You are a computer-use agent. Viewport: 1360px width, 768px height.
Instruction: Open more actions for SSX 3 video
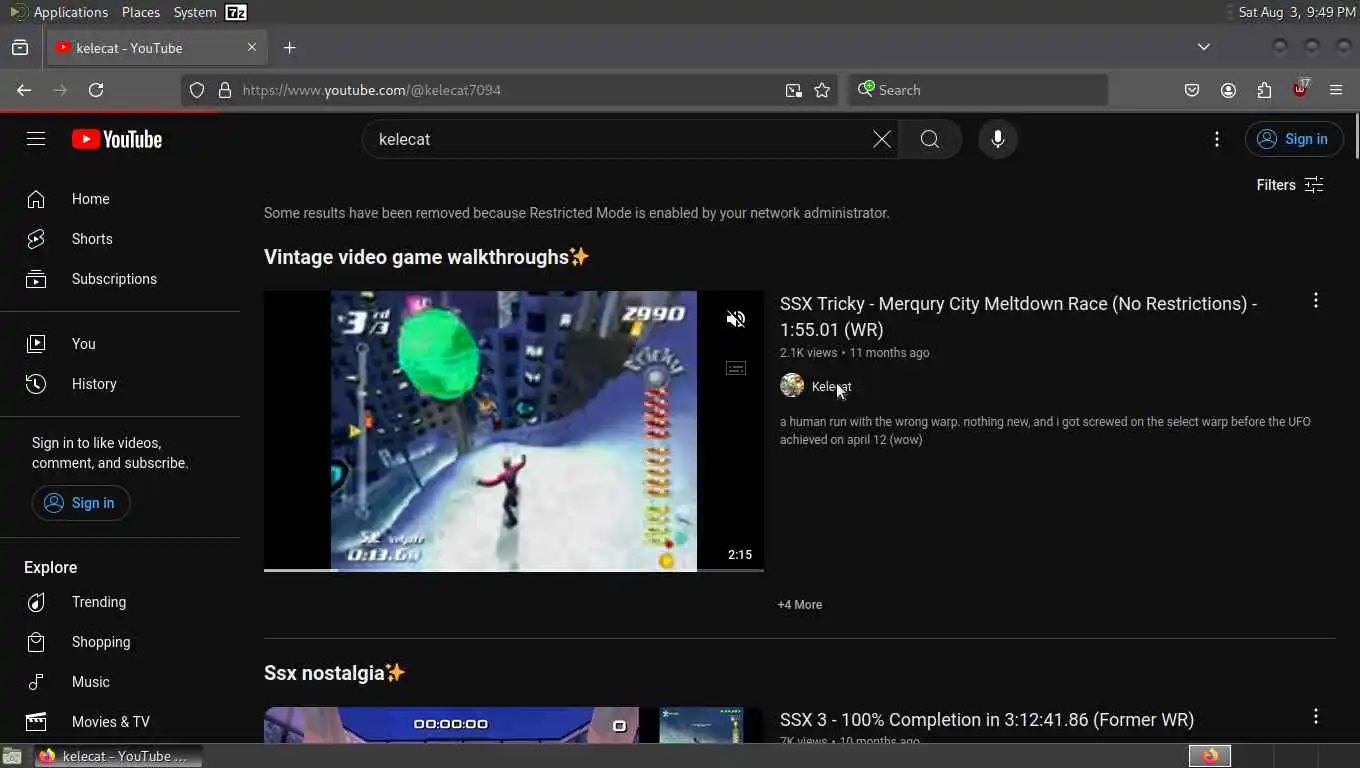(1316, 716)
